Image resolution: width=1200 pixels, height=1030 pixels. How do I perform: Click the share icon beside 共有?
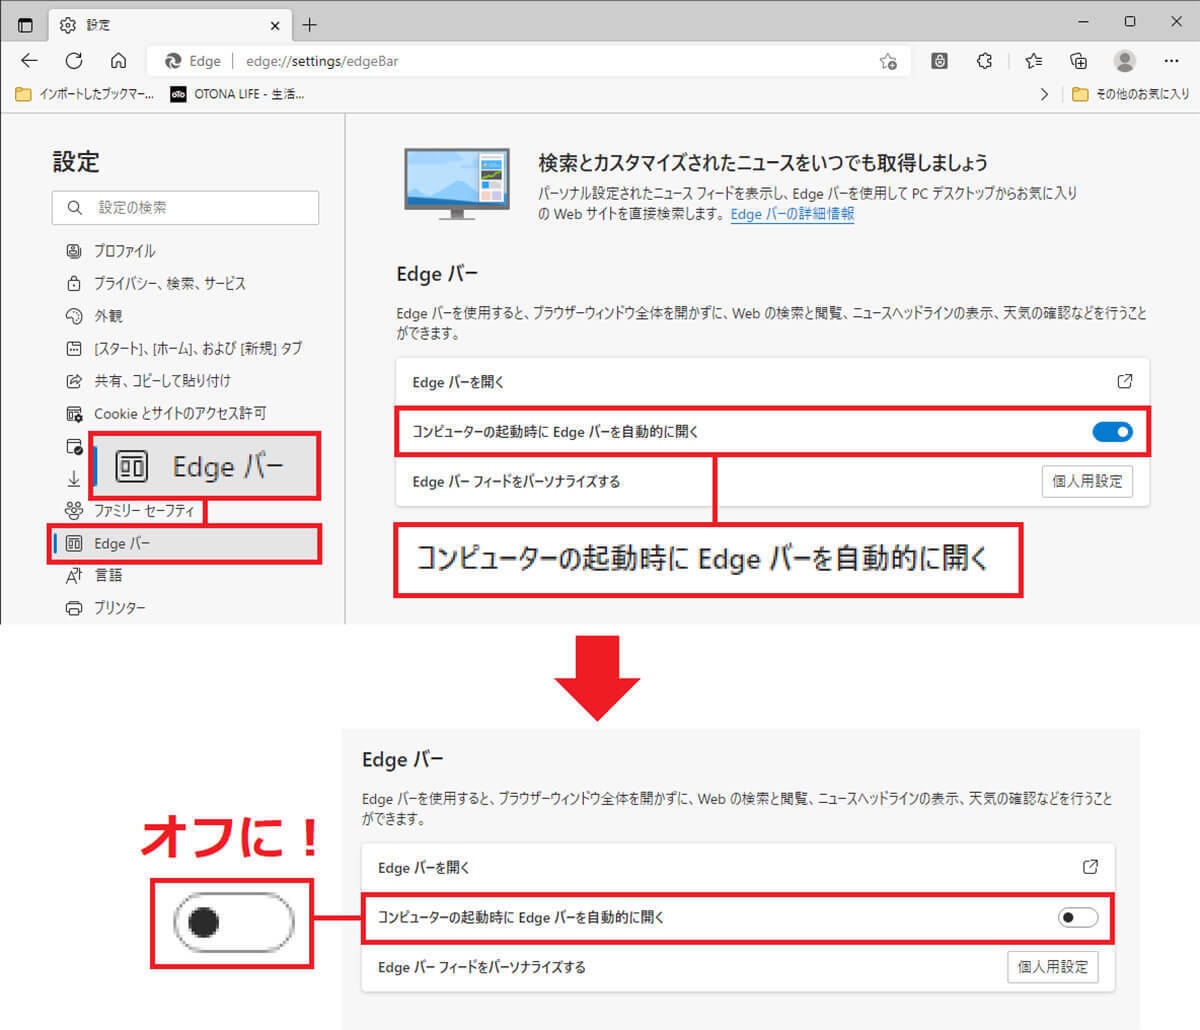(x=74, y=381)
